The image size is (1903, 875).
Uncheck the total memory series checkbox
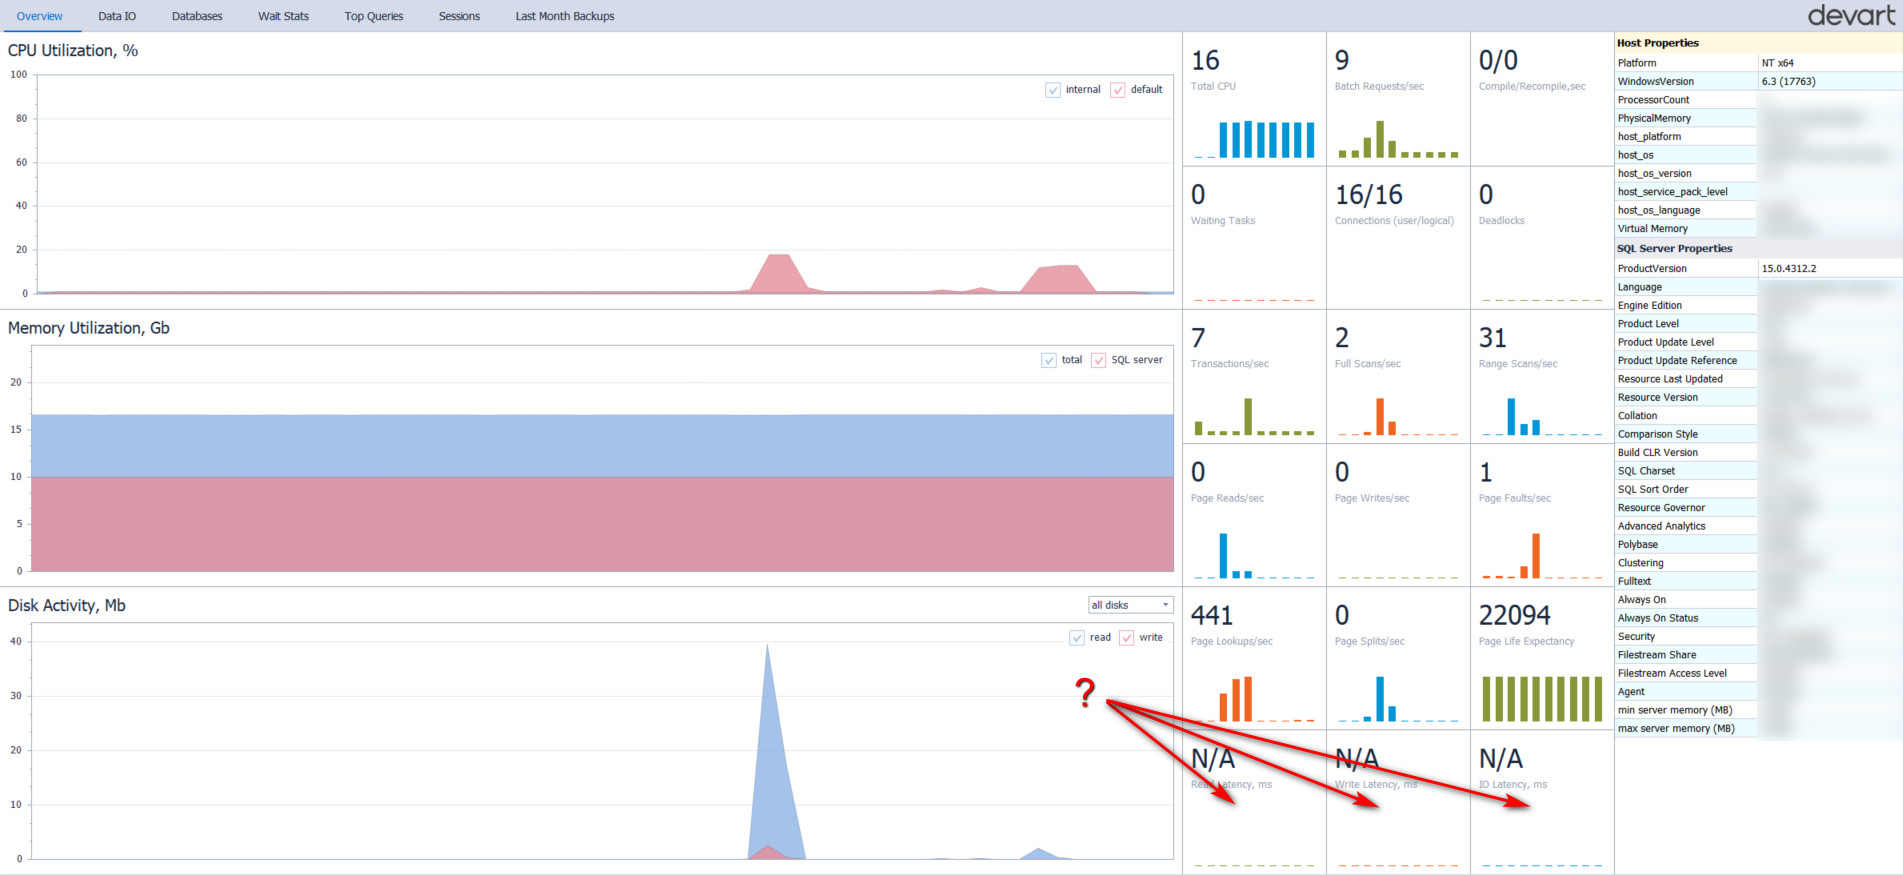coord(1049,360)
